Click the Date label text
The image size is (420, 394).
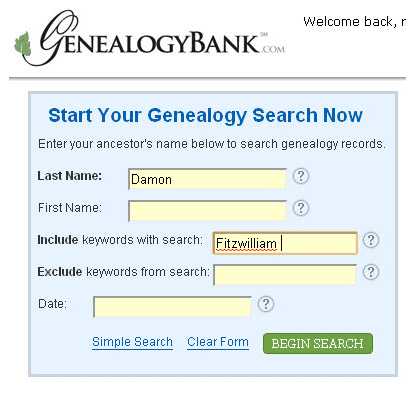[x=52, y=304]
